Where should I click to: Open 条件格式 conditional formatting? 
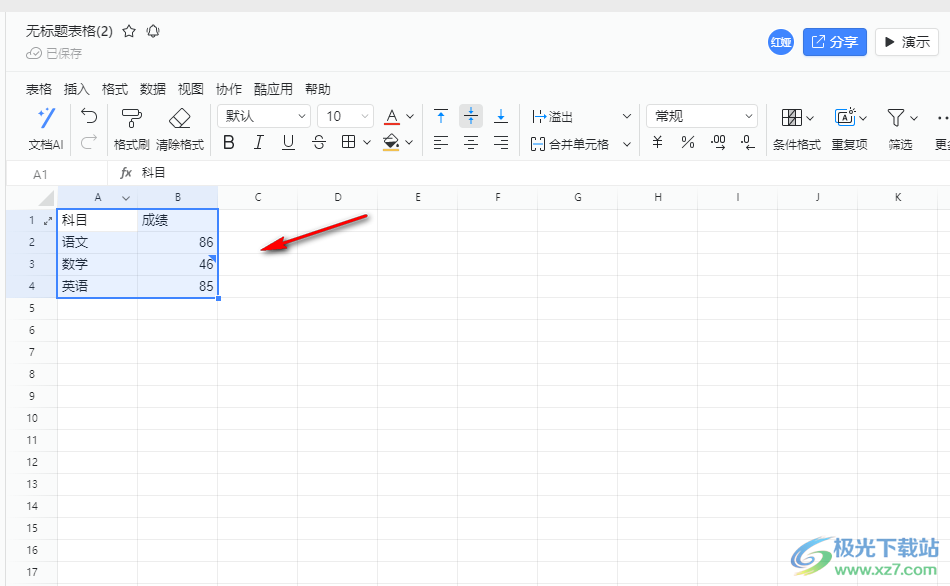click(796, 128)
